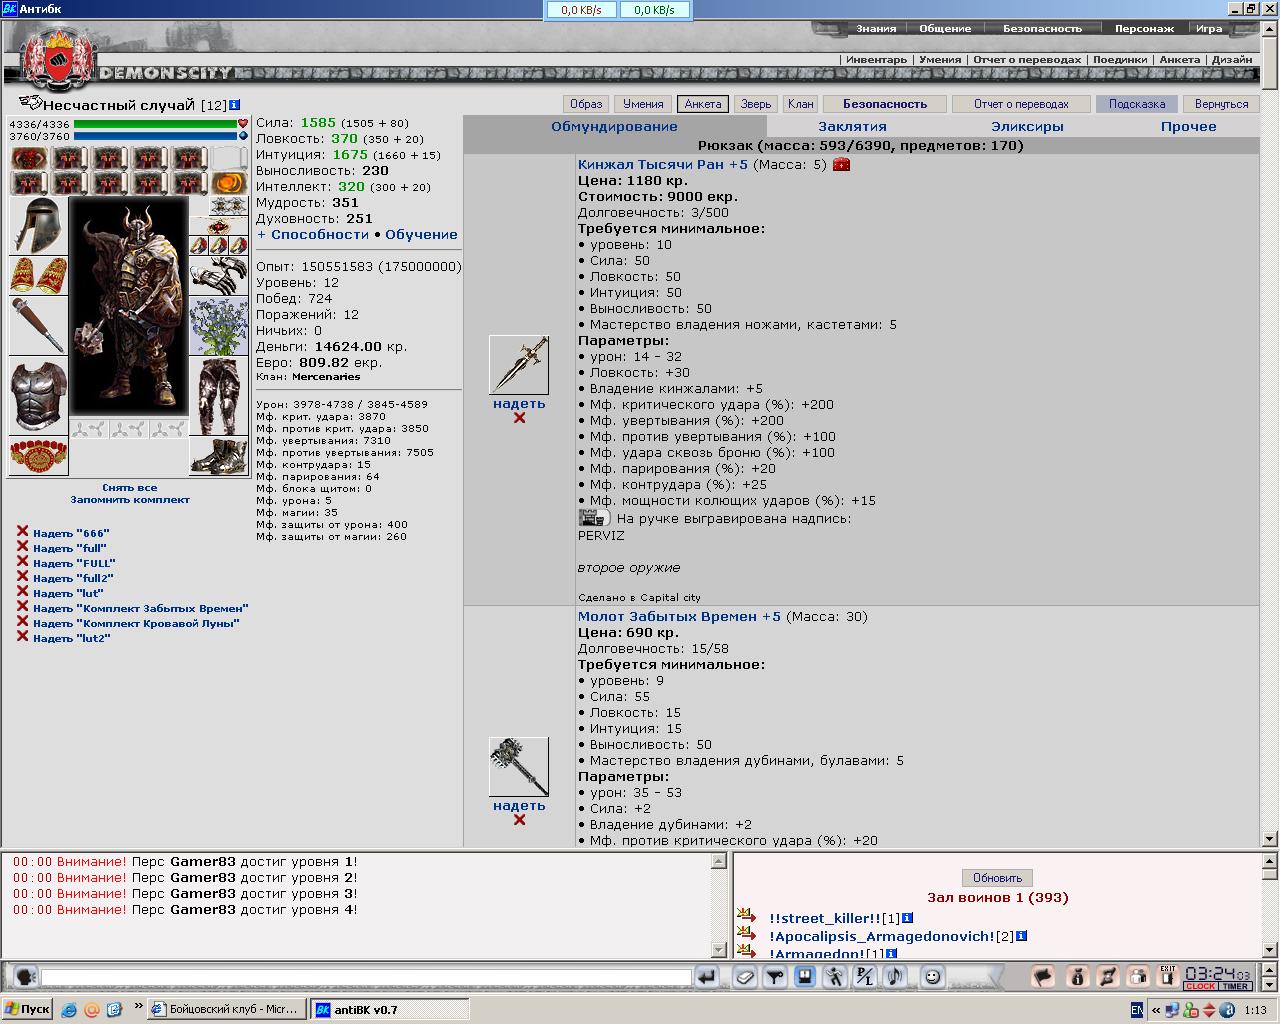This screenshot has height=1024, width=1280.
Task: Click the running man icon in chat bar
Action: 835,977
